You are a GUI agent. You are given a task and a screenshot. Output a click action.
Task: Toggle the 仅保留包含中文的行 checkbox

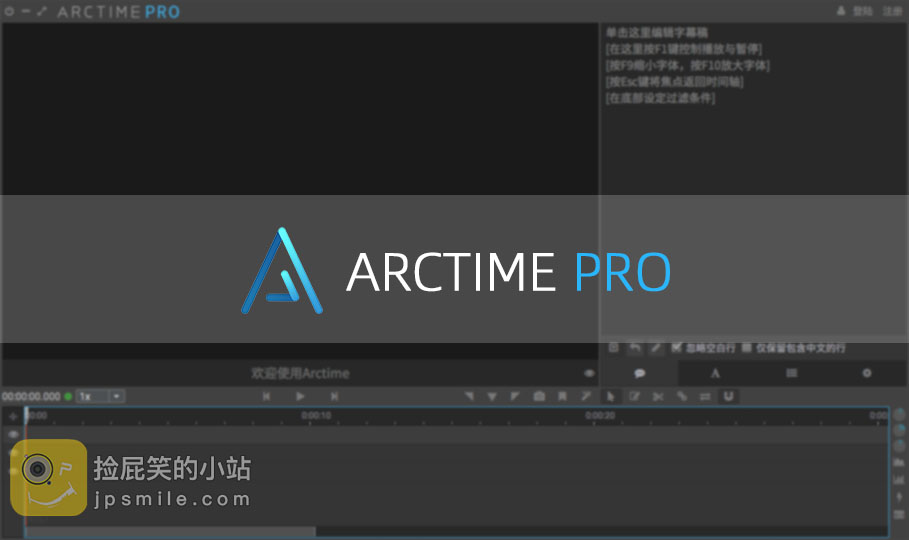tap(746, 348)
